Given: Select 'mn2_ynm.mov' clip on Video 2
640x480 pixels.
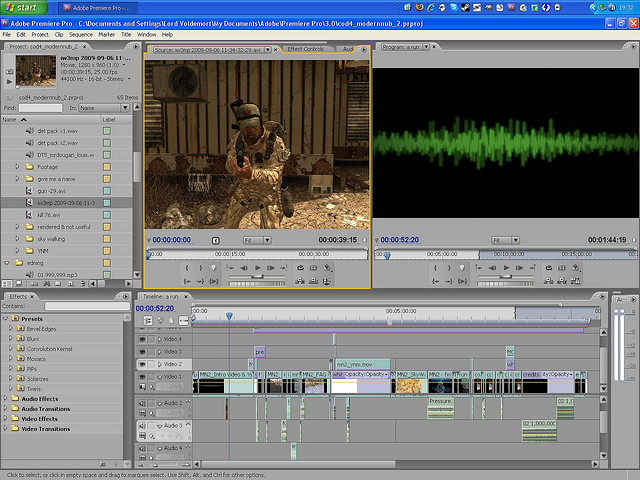Looking at the screenshot, I should (363, 364).
